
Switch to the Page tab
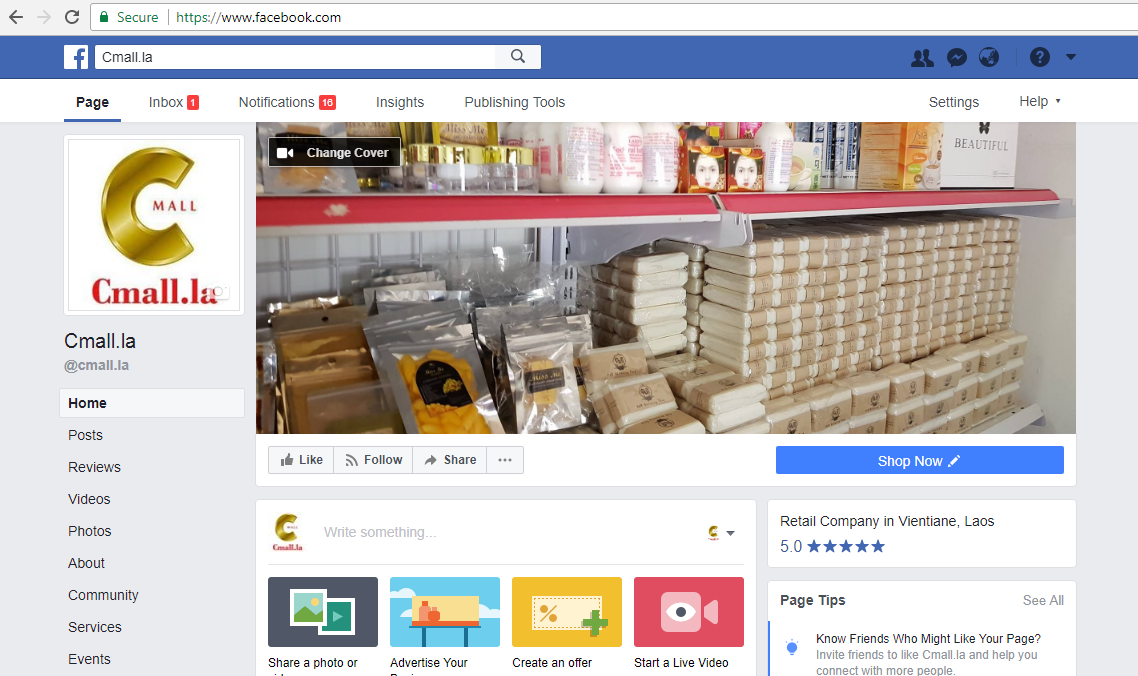[92, 102]
